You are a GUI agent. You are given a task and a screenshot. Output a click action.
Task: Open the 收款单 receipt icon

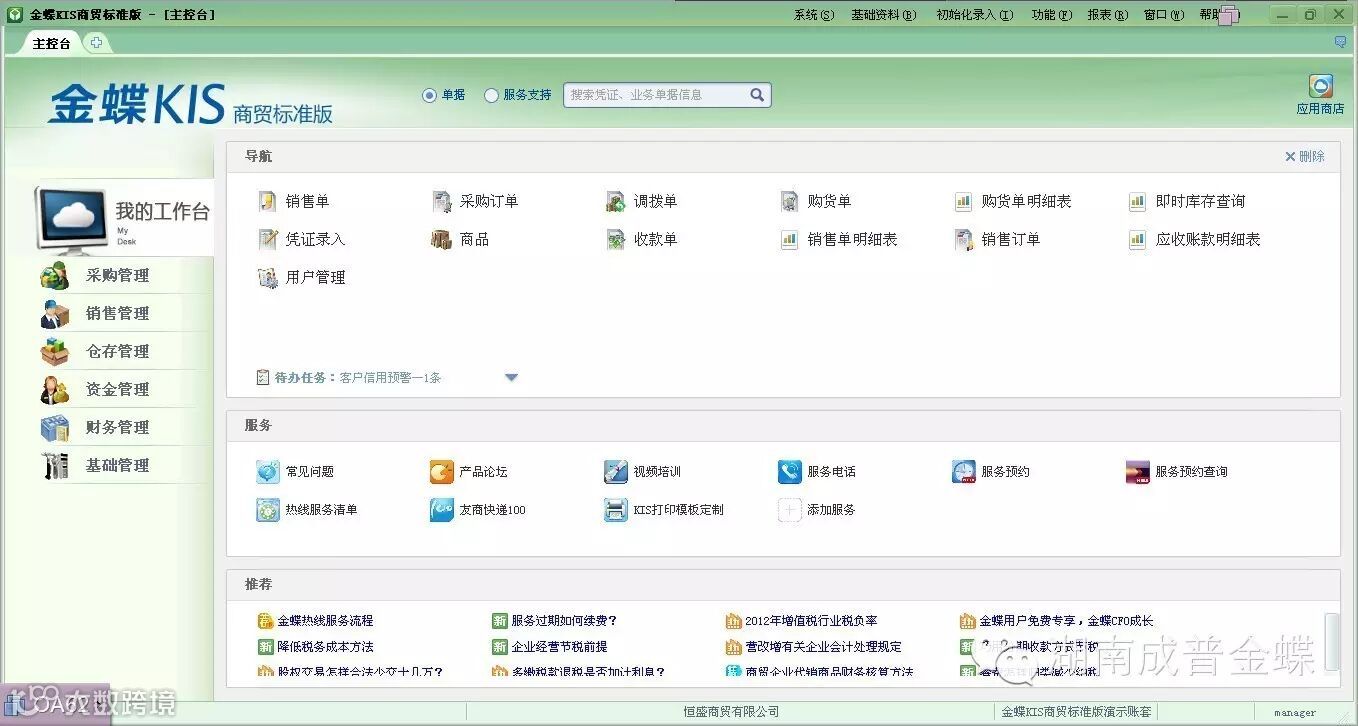click(616, 239)
